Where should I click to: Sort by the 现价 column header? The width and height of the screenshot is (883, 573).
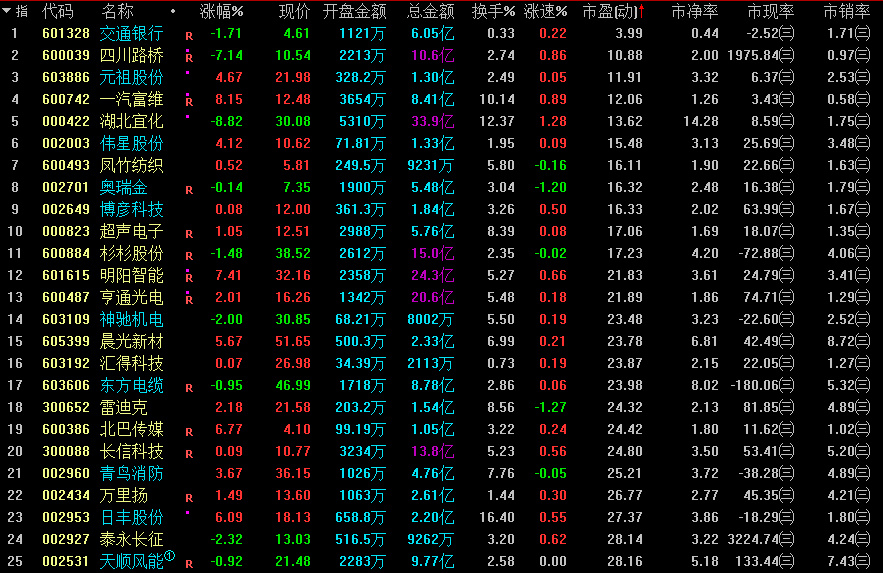295,11
